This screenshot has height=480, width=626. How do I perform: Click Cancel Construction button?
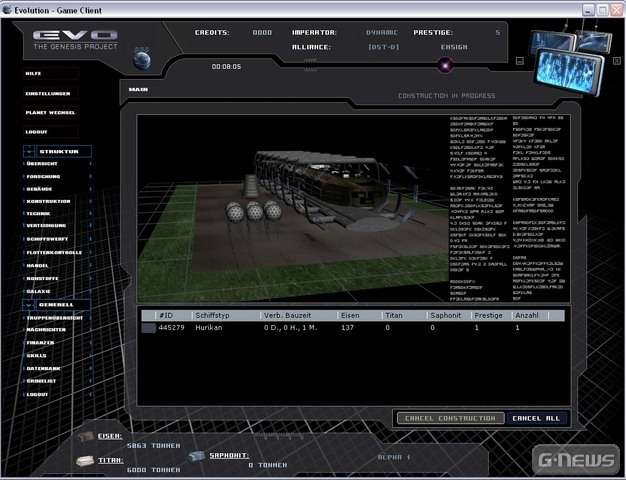tap(450, 418)
